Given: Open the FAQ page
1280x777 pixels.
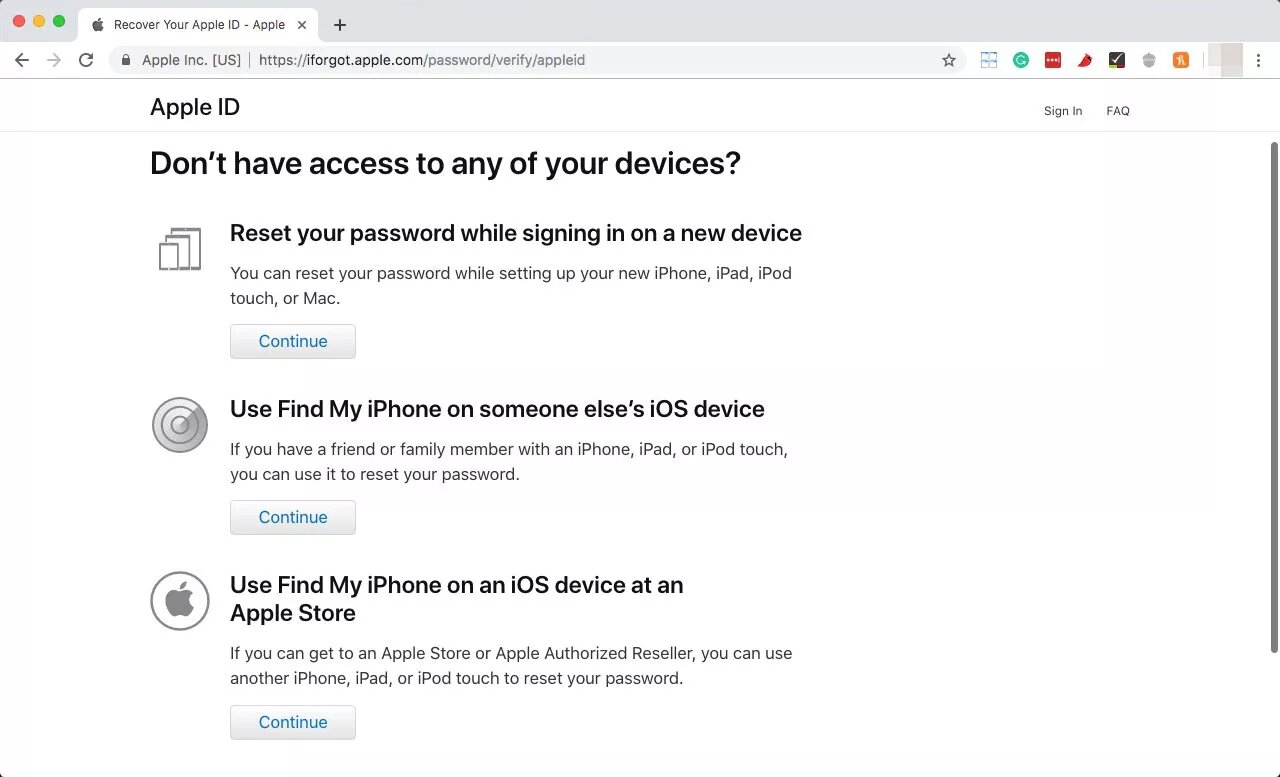Looking at the screenshot, I should 1118,110.
